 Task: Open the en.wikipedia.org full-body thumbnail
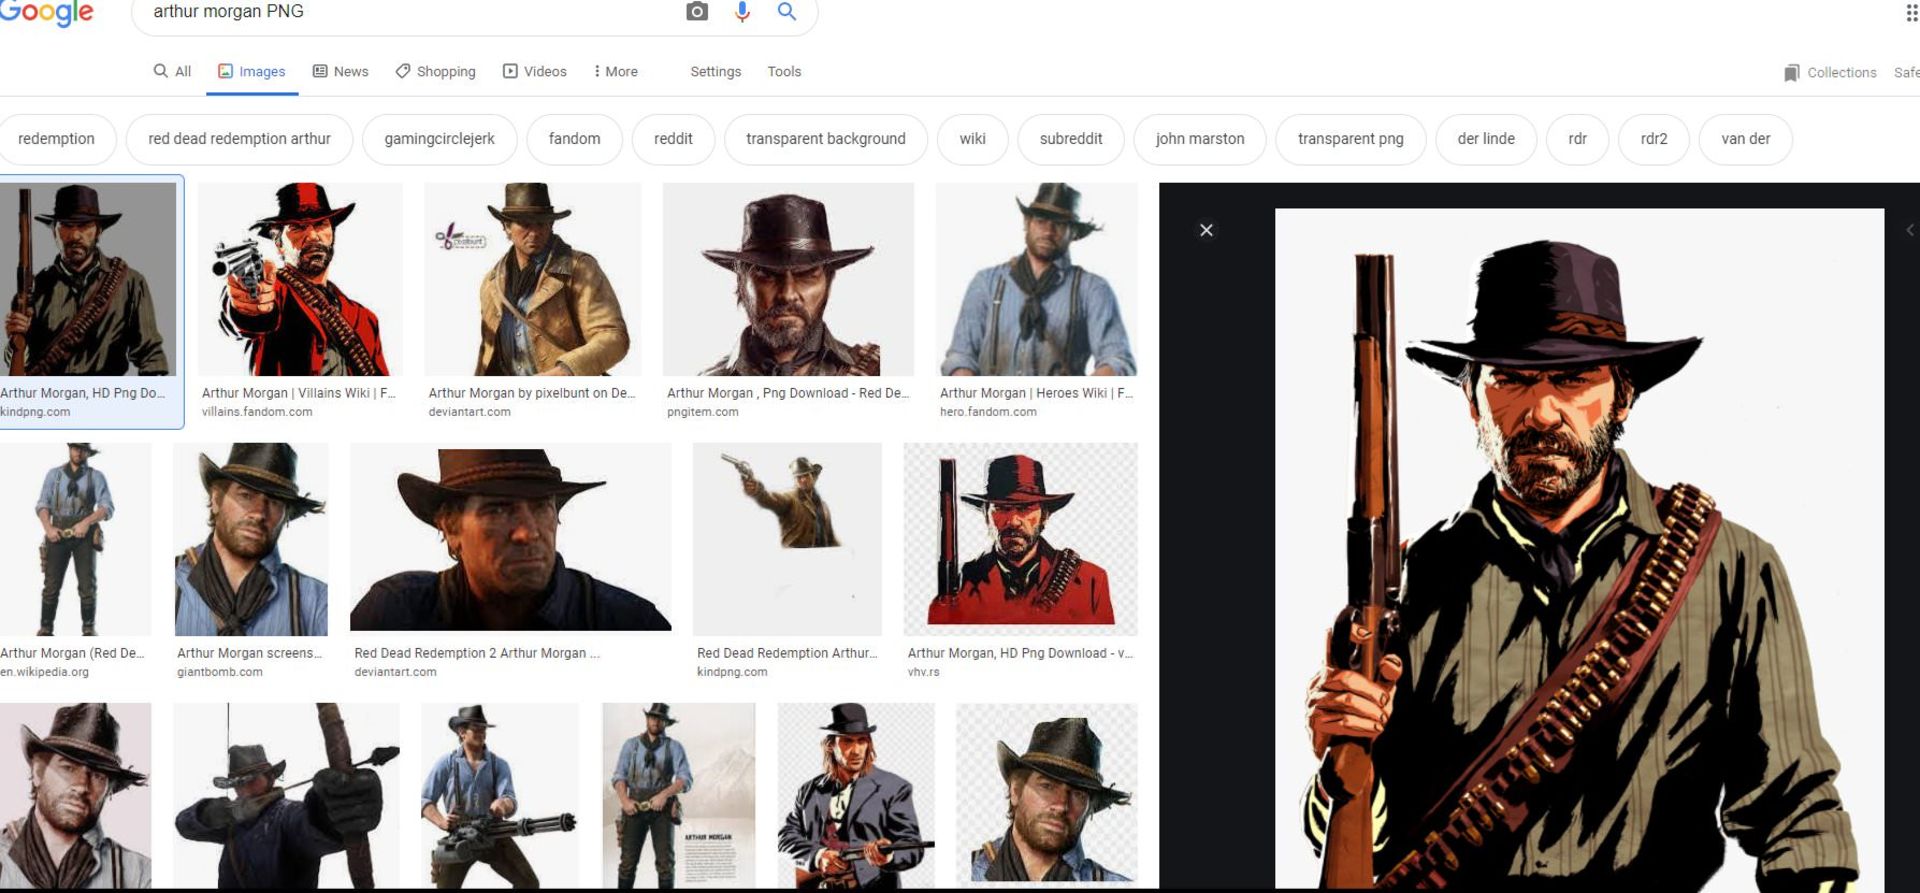tap(75, 539)
